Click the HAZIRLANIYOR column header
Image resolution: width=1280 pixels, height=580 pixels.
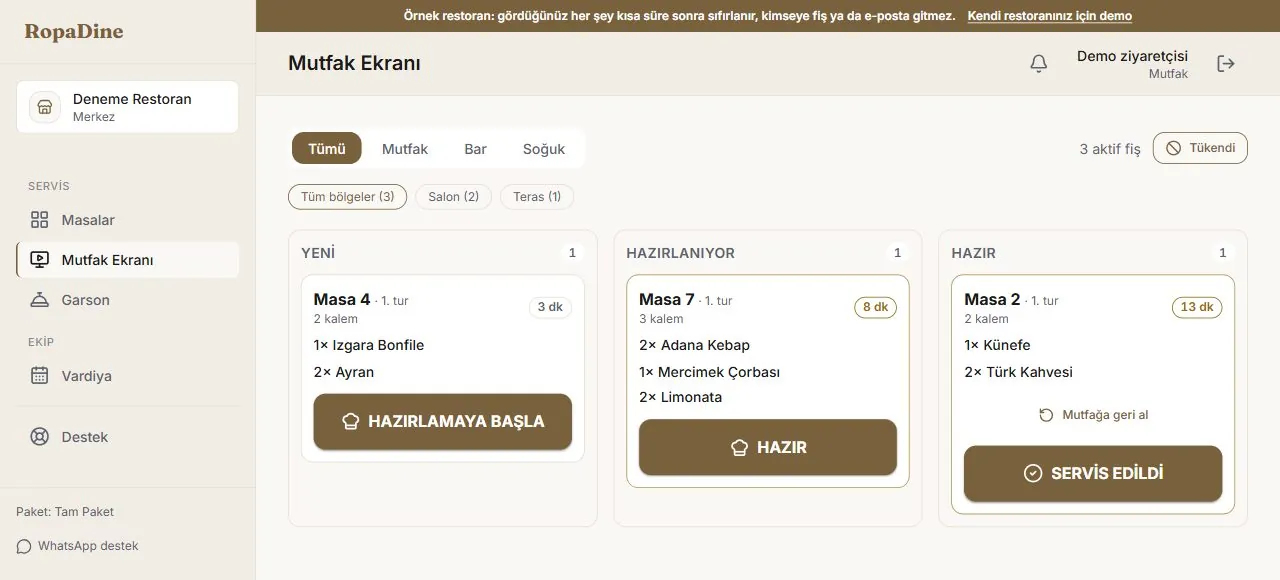[x=681, y=253]
